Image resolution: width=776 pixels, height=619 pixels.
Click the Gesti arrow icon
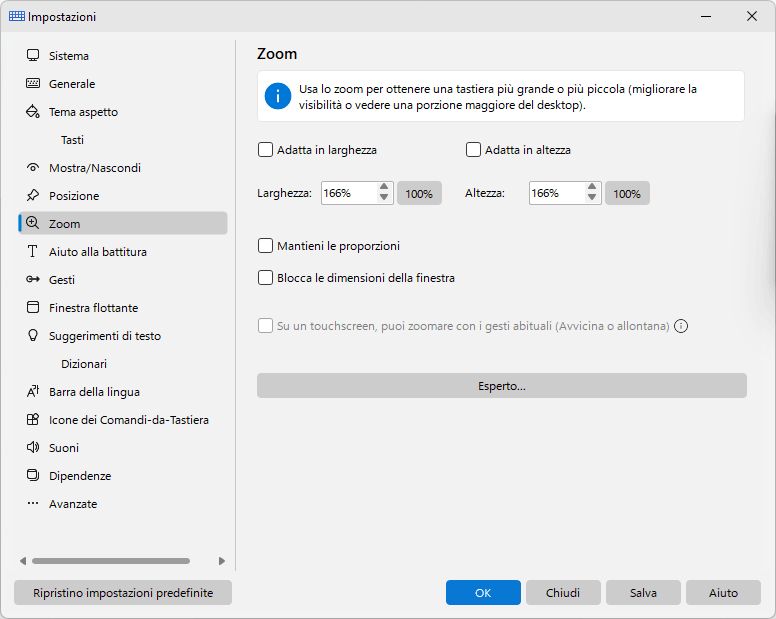coord(33,280)
